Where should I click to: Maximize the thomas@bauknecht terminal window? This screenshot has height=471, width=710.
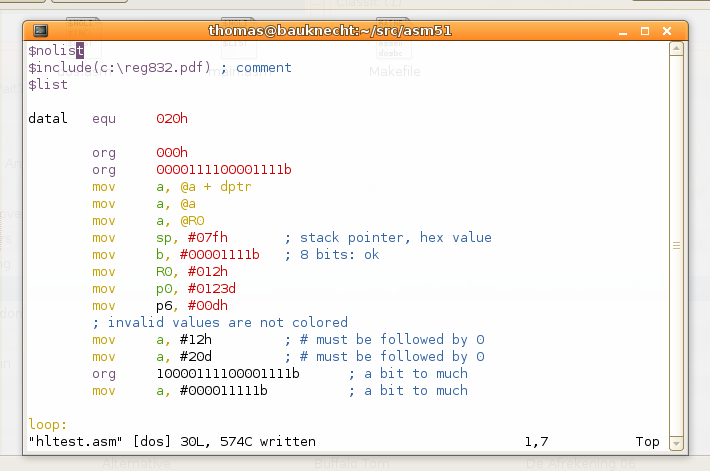pyautogui.click(x=645, y=31)
